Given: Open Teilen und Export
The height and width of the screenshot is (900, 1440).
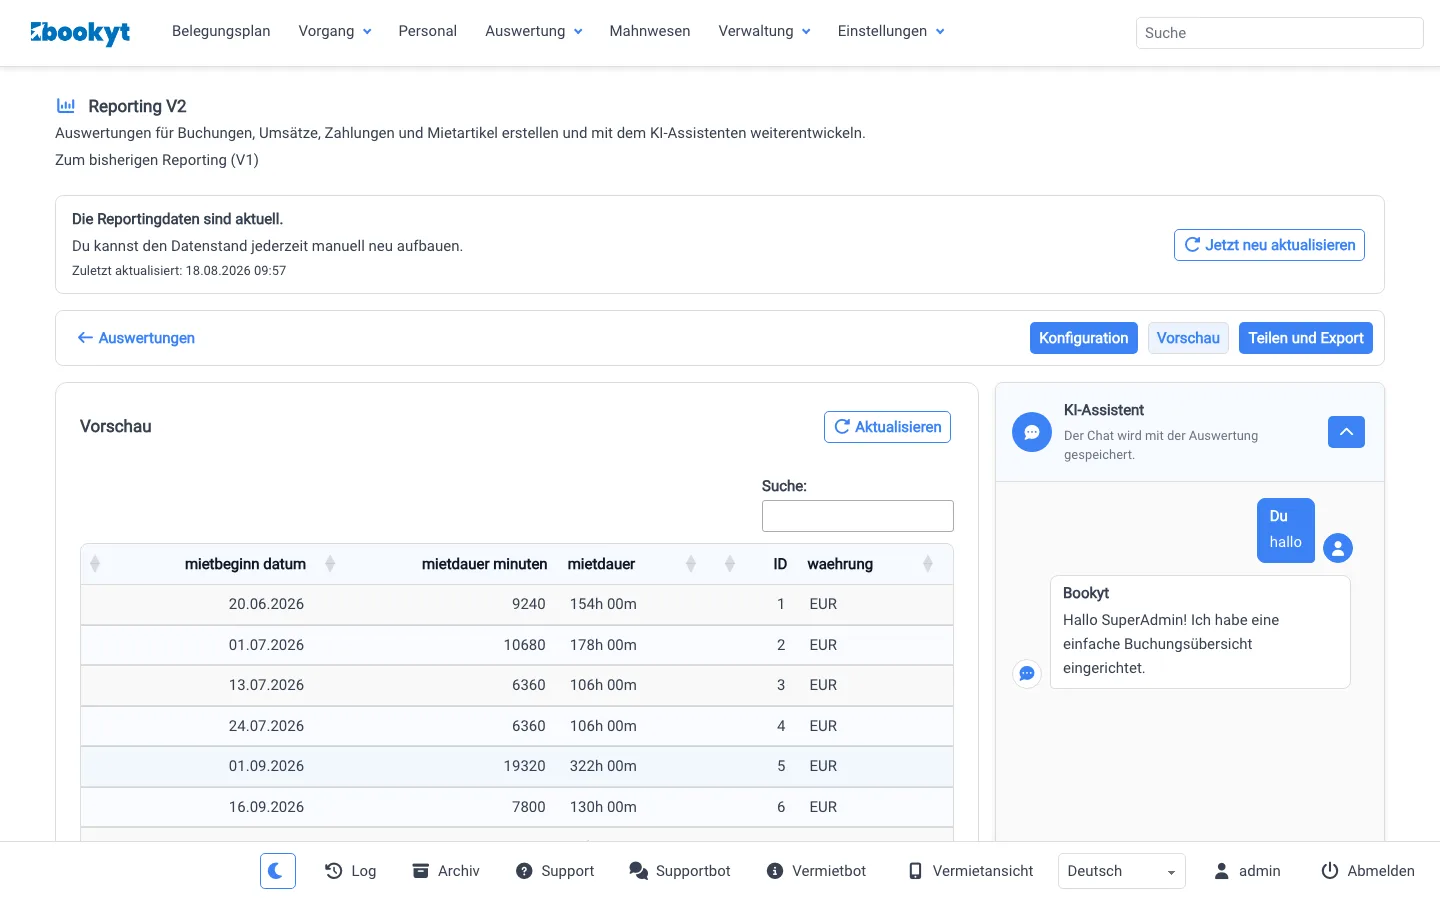Looking at the screenshot, I should 1306,338.
